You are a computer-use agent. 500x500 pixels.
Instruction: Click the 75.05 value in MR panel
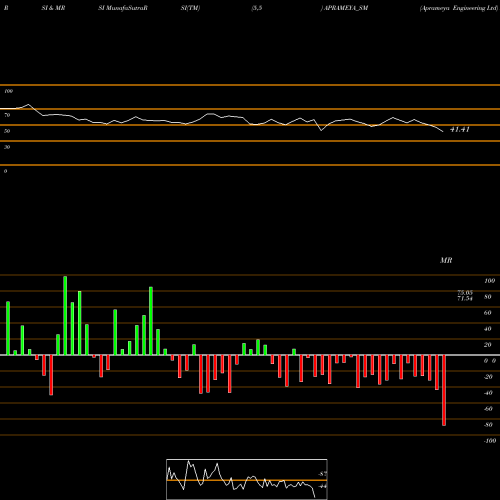(x=465, y=293)
